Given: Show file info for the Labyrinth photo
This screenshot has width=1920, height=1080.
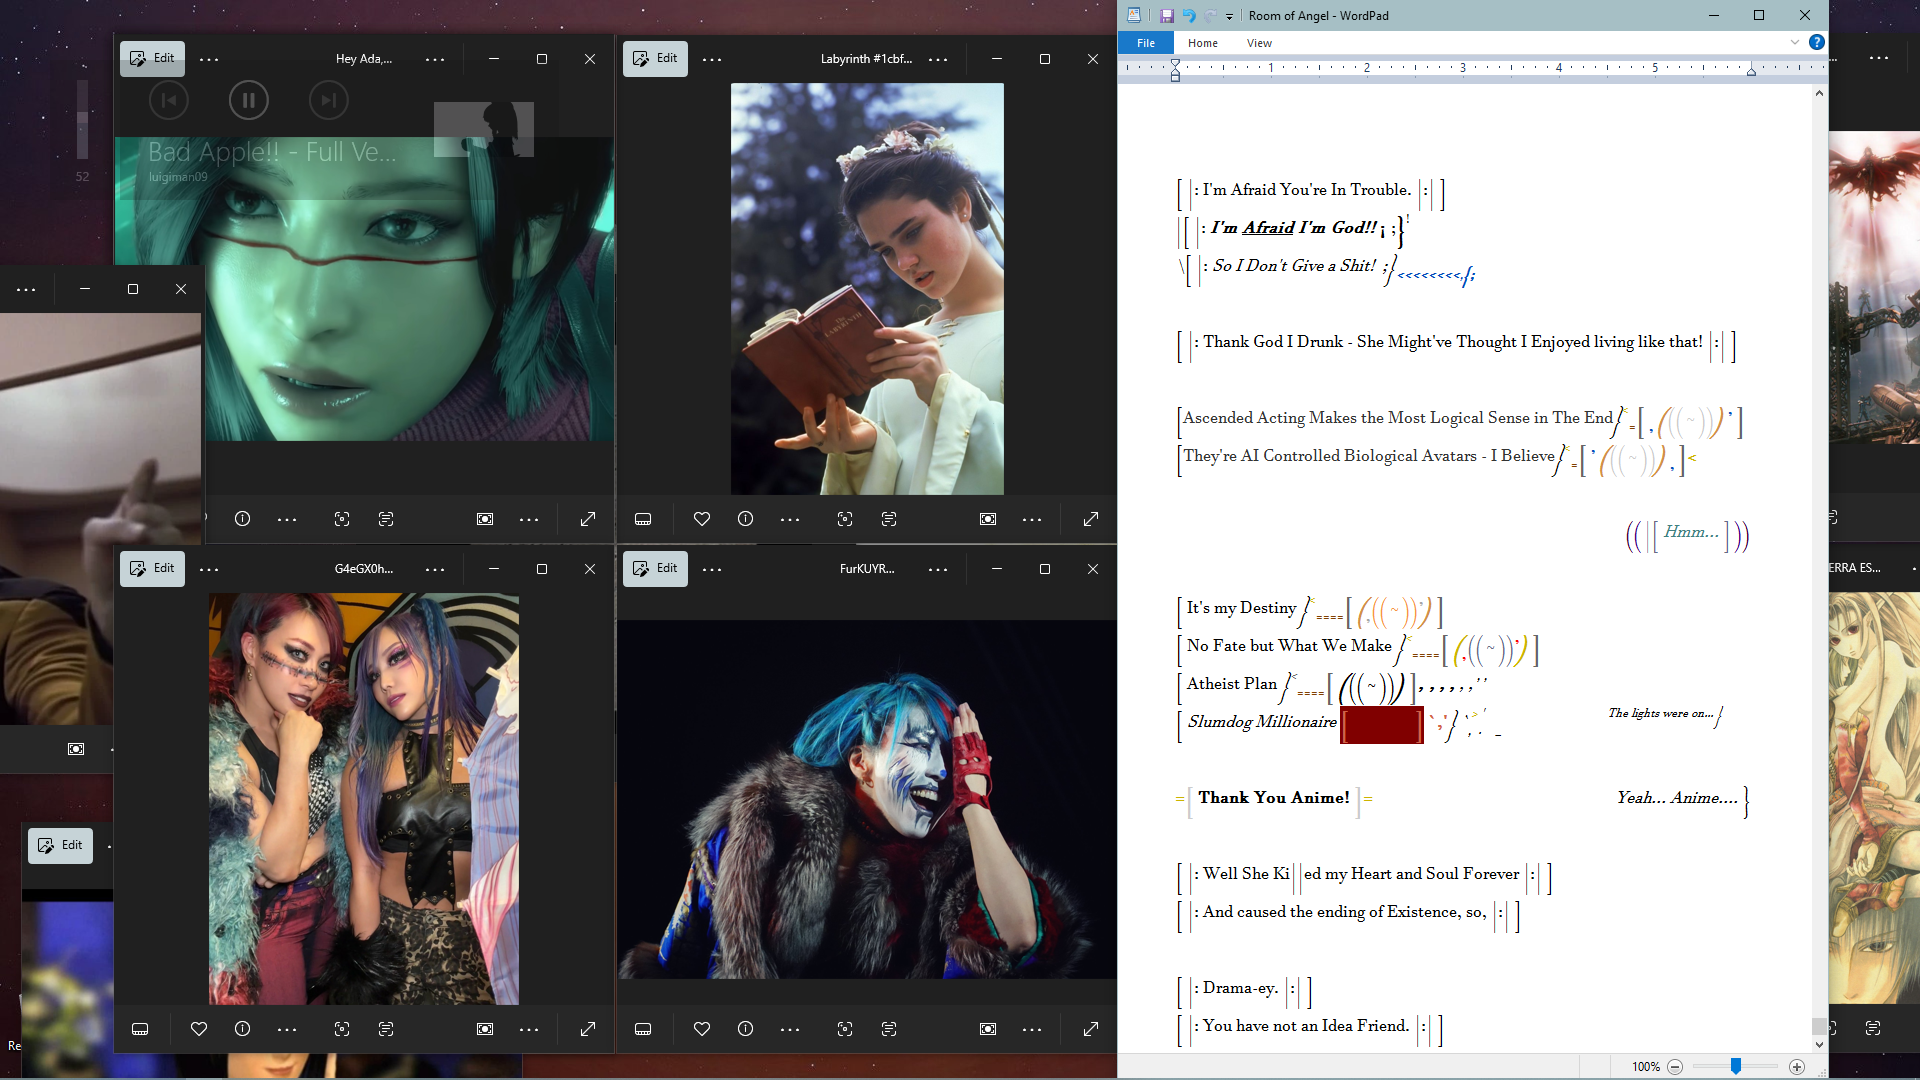Looking at the screenshot, I should (x=745, y=519).
